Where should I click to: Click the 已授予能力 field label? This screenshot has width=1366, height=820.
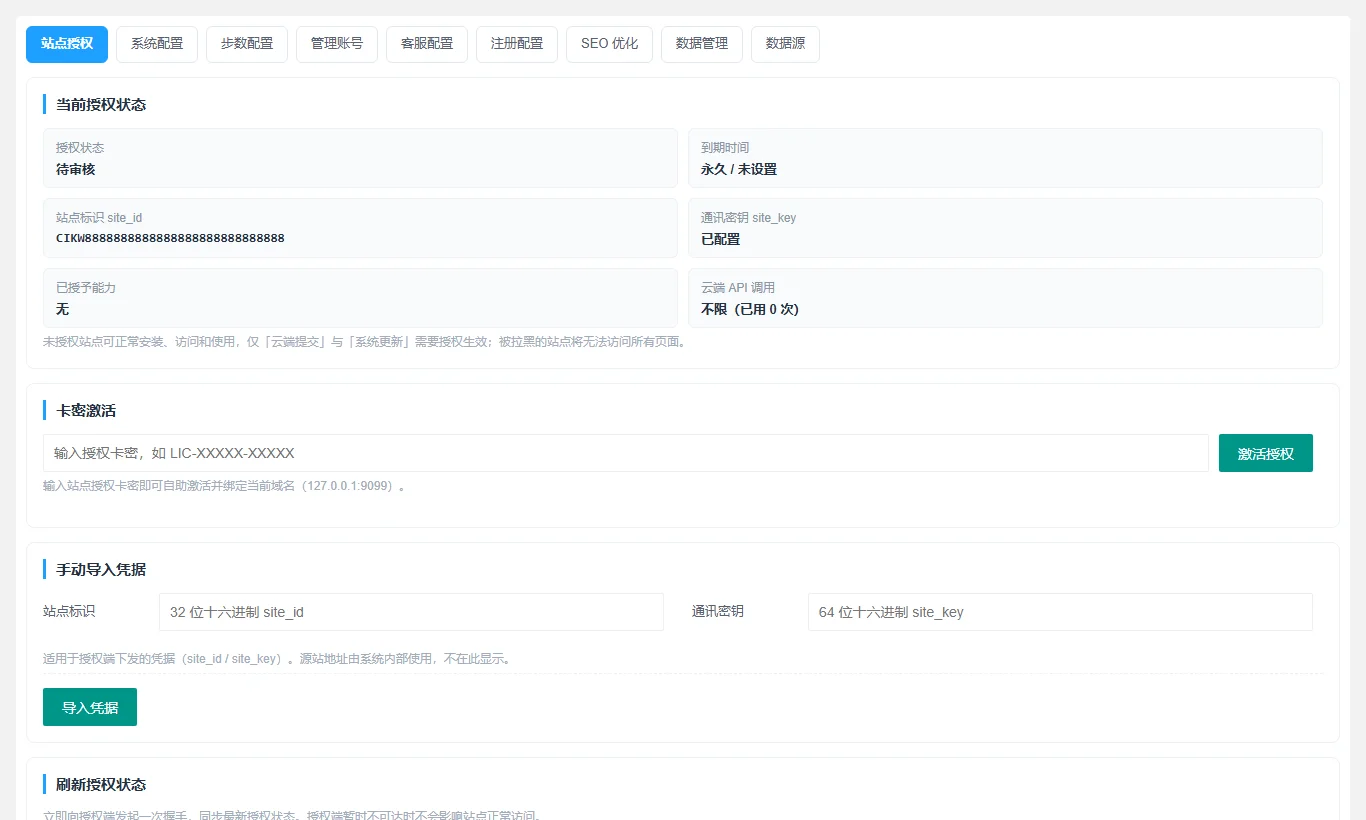86,288
